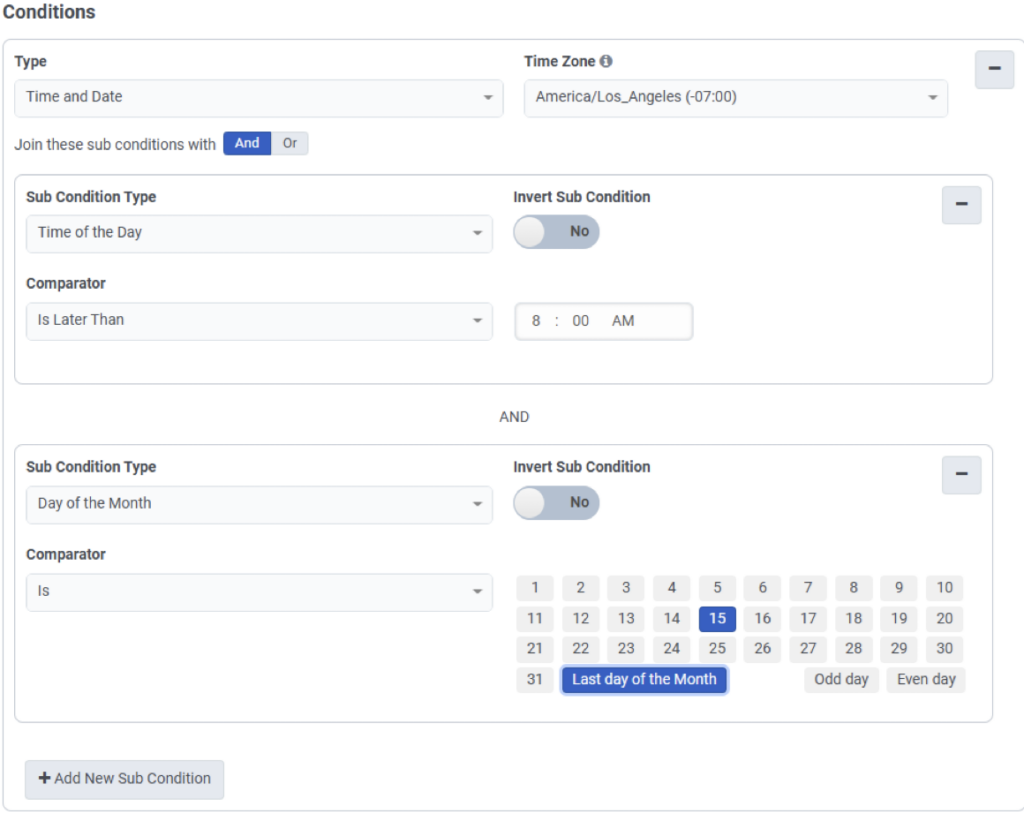Viewport: 1024px width, 814px height.
Task: Open Sub Condition Type dropdown Day of the Month
Action: tap(259, 504)
